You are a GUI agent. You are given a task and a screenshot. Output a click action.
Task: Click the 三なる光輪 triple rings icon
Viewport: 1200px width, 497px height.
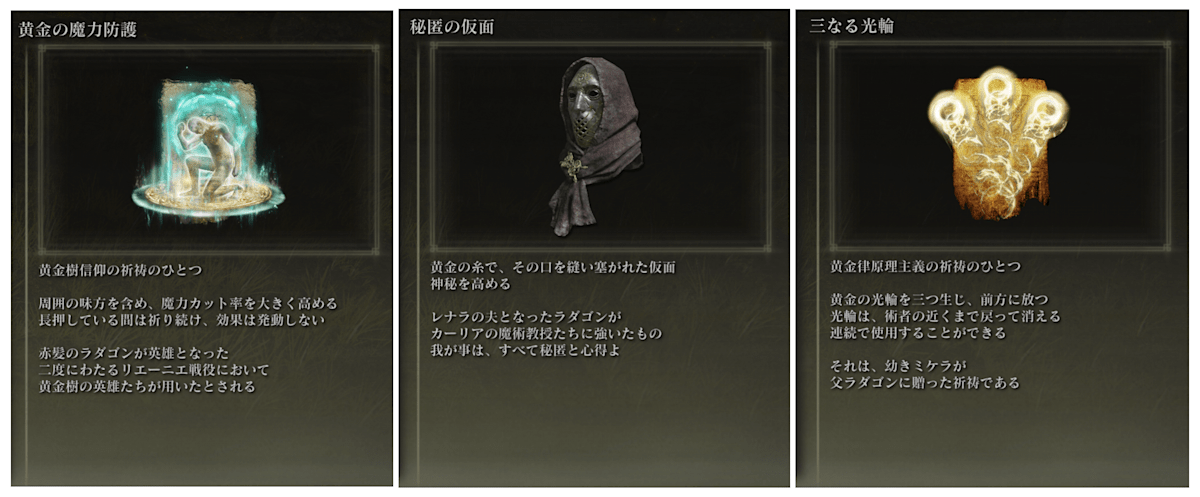pyautogui.click(x=996, y=148)
